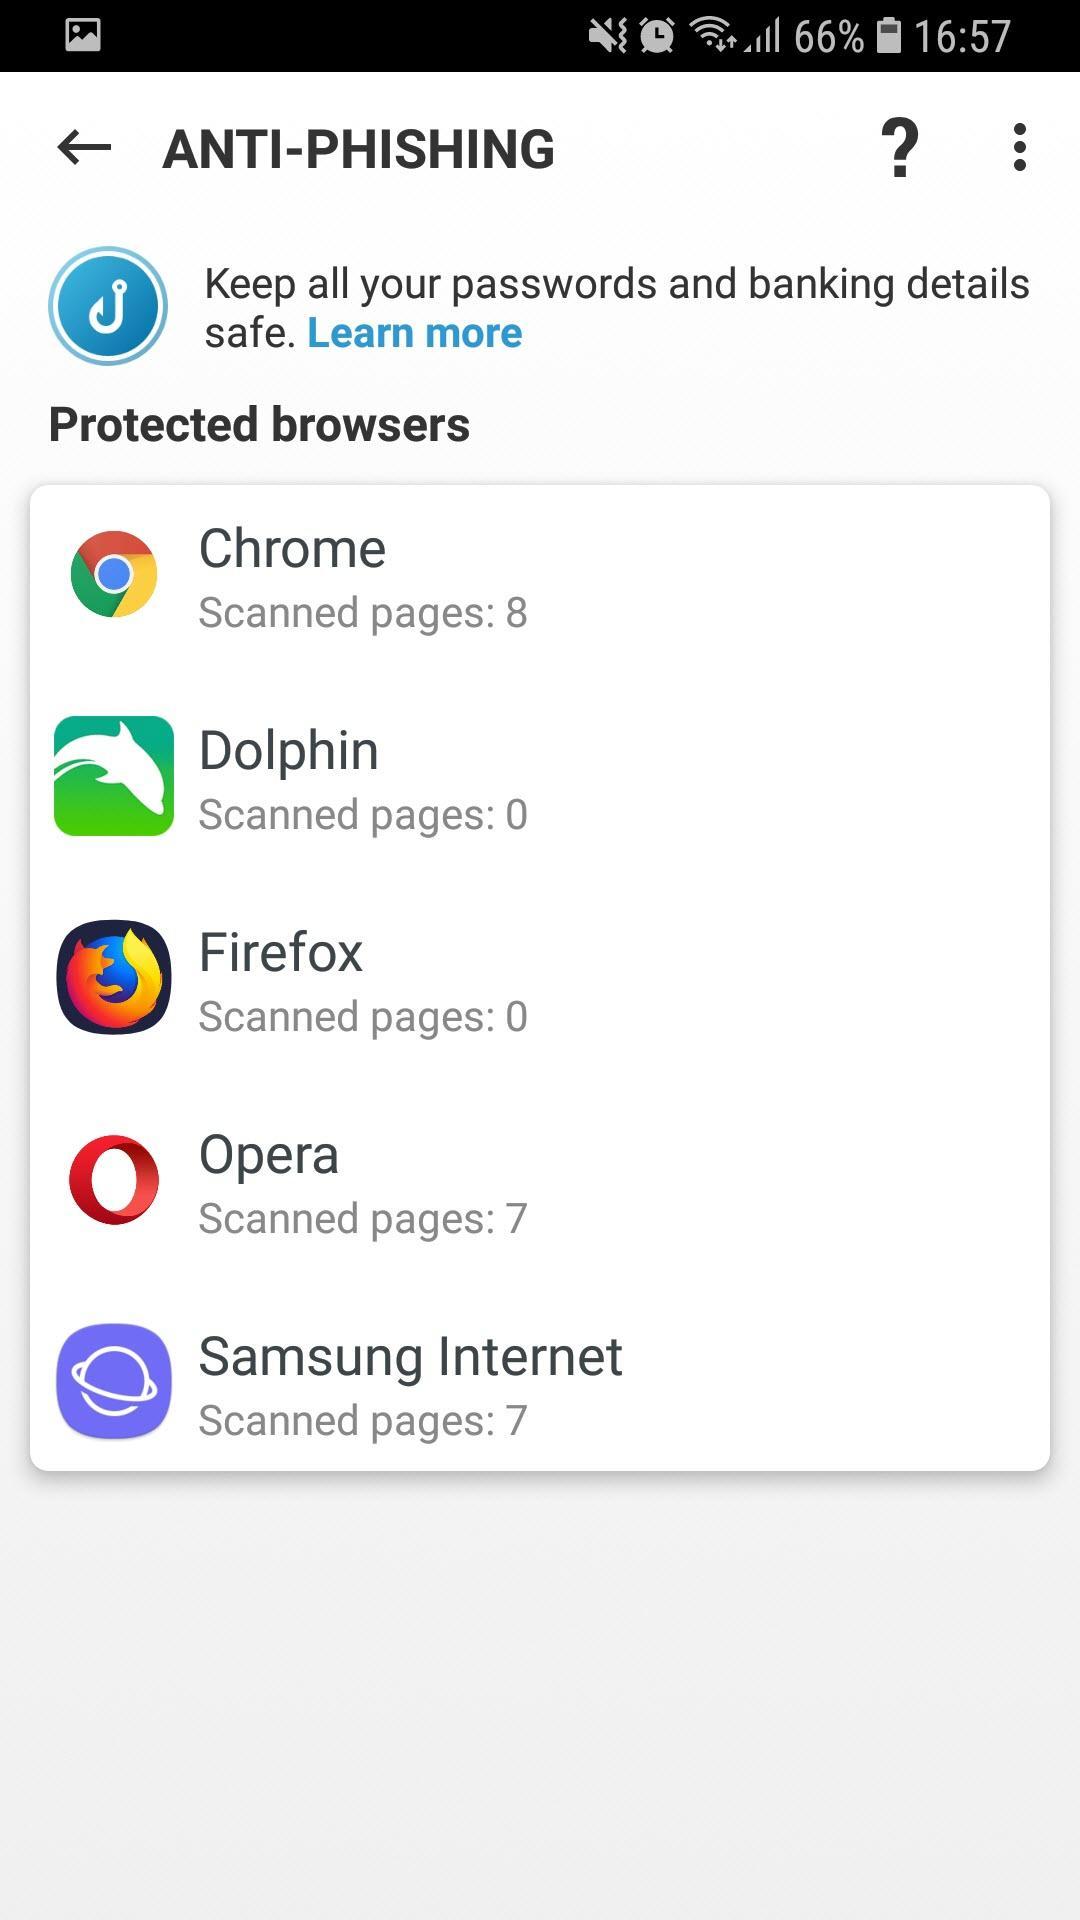Image resolution: width=1080 pixels, height=1920 pixels.
Task: Tap the Firefox browser icon
Action: [114, 977]
